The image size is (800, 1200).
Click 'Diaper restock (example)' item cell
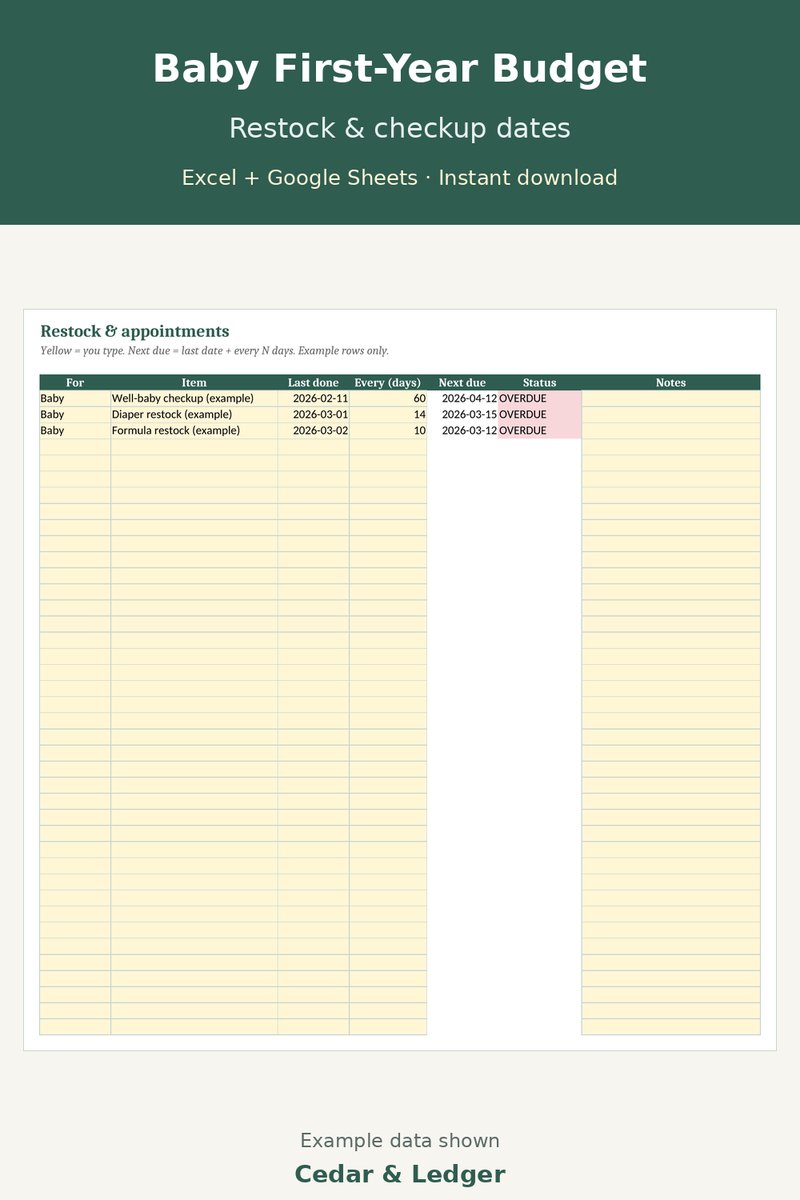pos(194,414)
